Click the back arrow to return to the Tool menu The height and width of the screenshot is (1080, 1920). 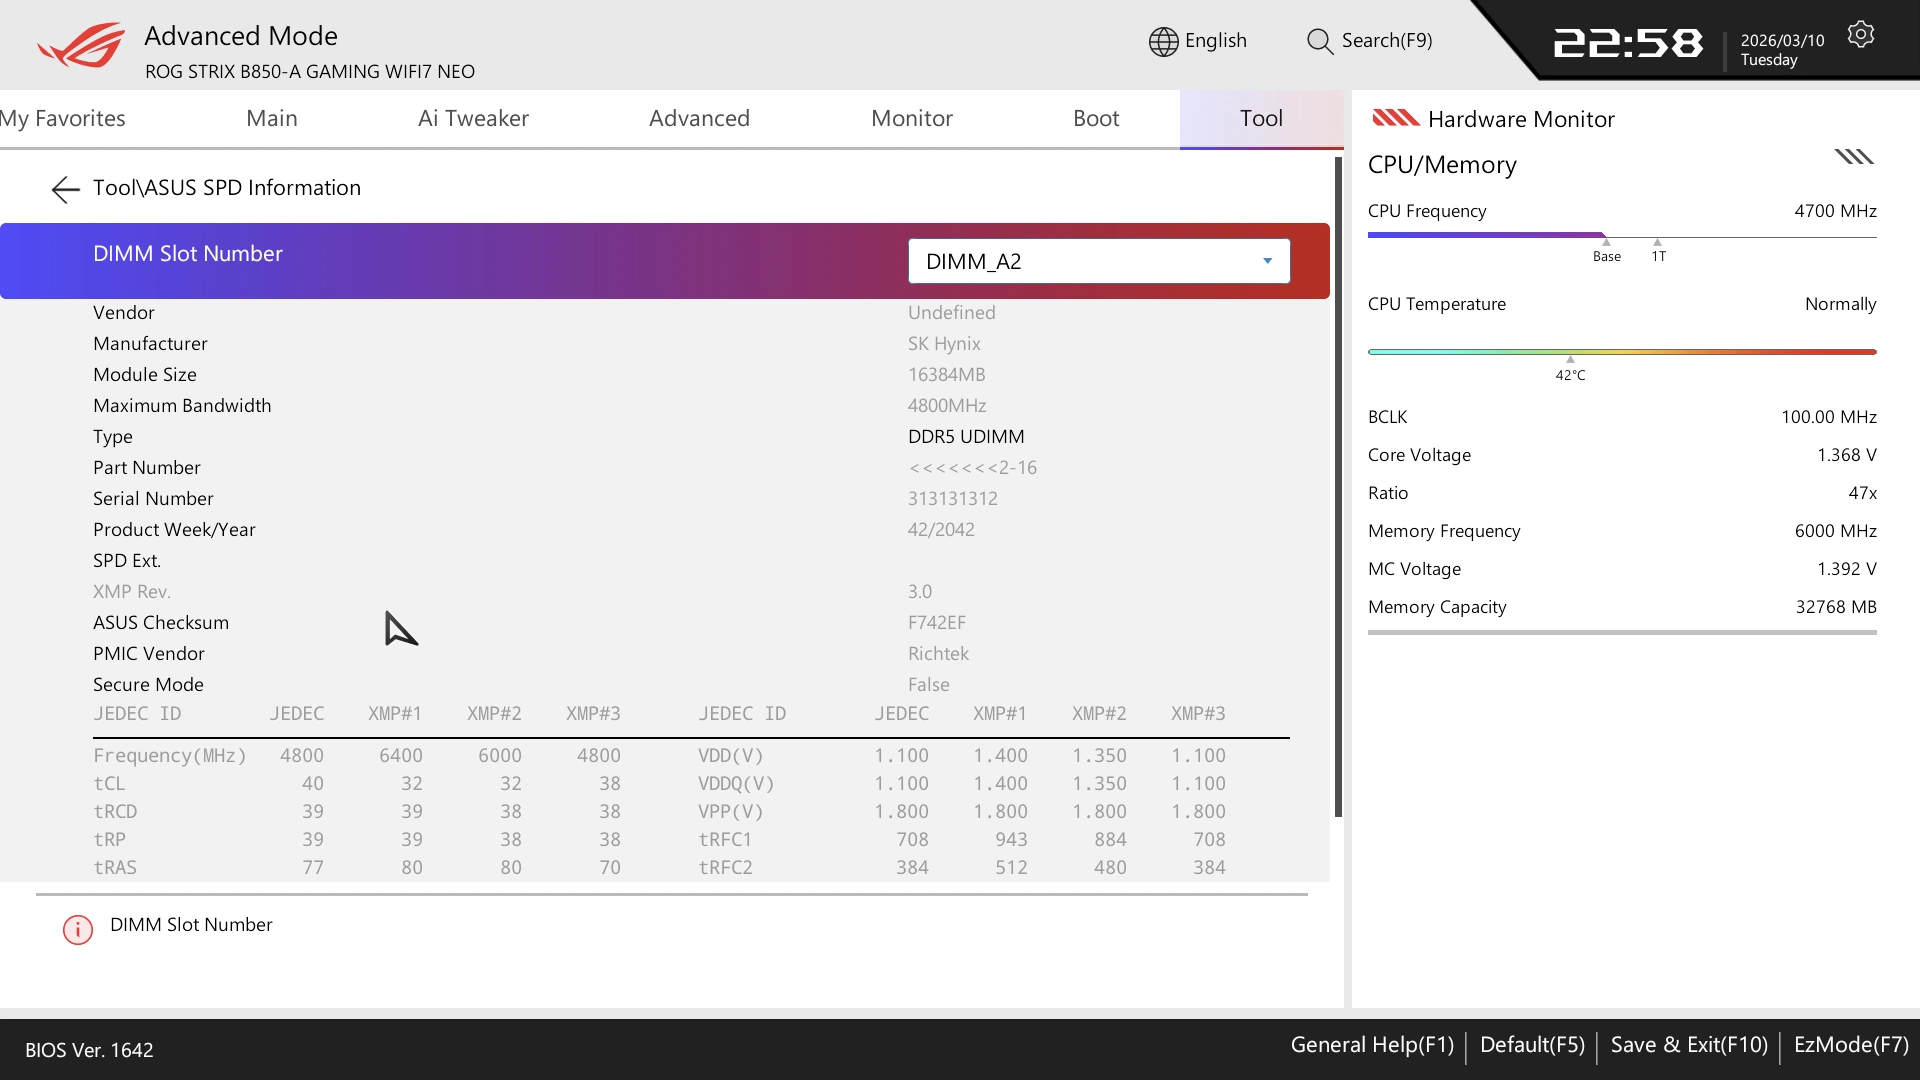click(x=65, y=189)
